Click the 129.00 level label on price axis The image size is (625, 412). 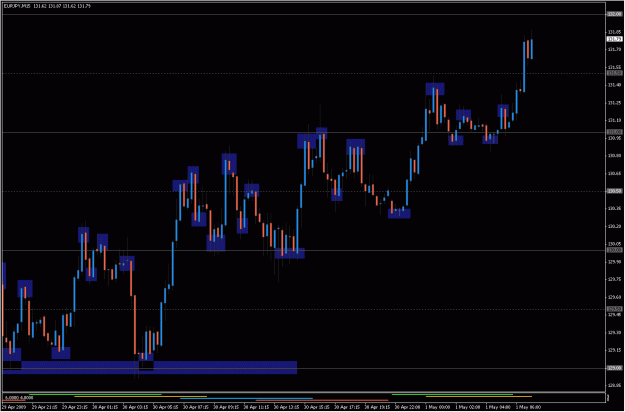pos(614,368)
